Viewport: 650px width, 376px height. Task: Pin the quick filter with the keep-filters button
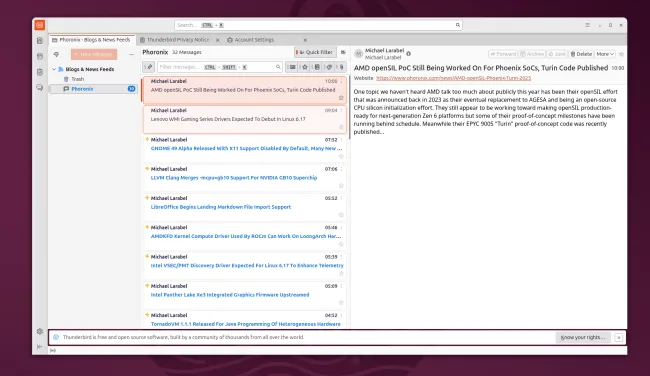(x=149, y=67)
